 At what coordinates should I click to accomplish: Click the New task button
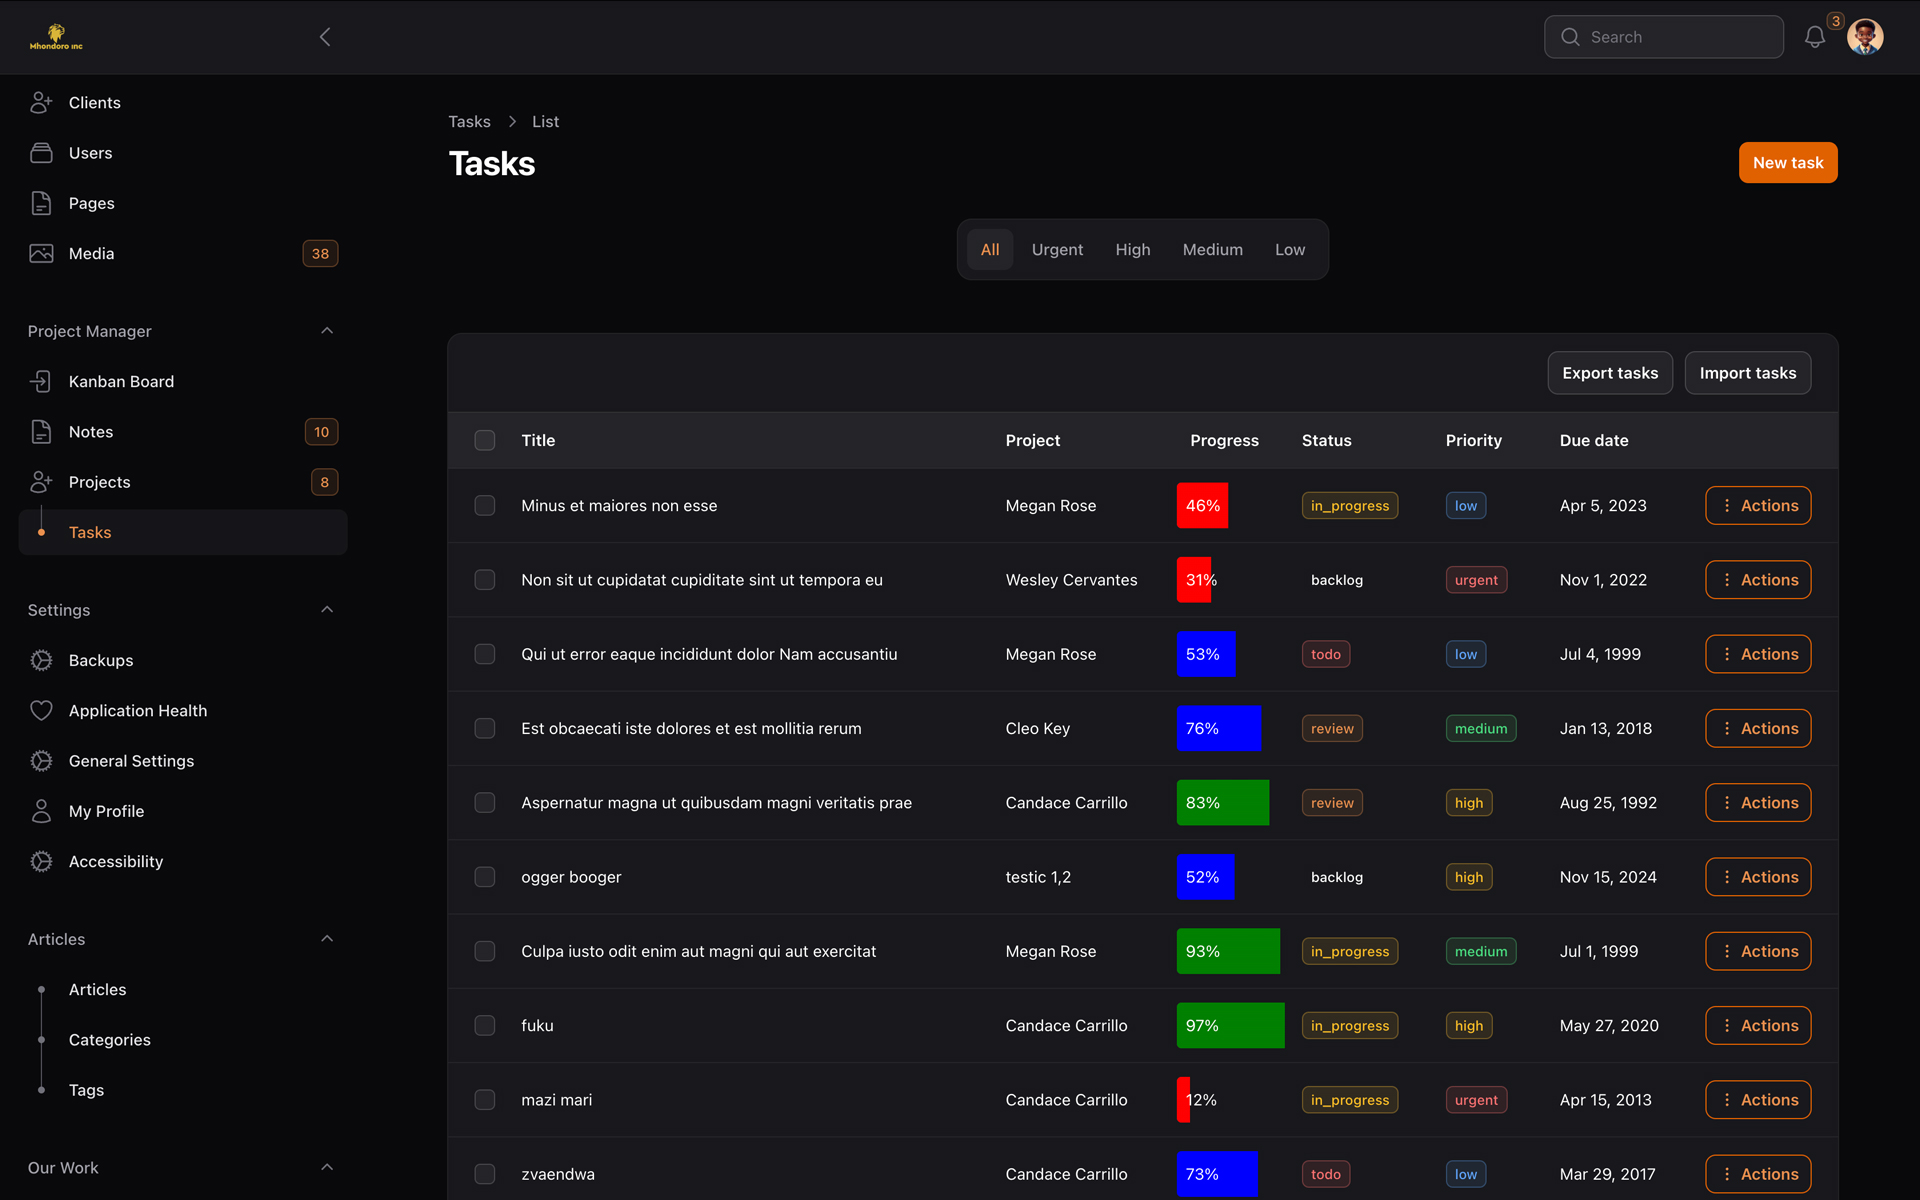click(x=1787, y=162)
